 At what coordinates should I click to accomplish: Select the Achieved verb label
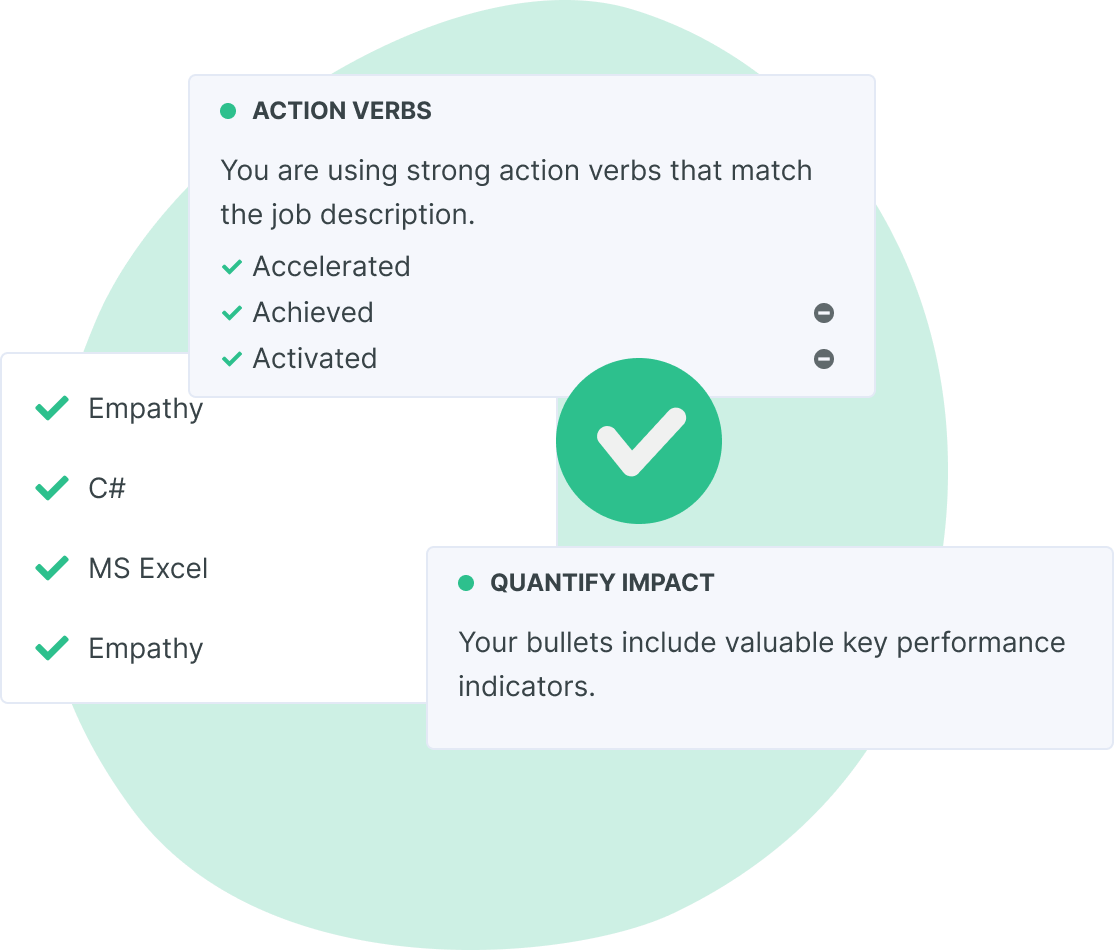click(313, 313)
